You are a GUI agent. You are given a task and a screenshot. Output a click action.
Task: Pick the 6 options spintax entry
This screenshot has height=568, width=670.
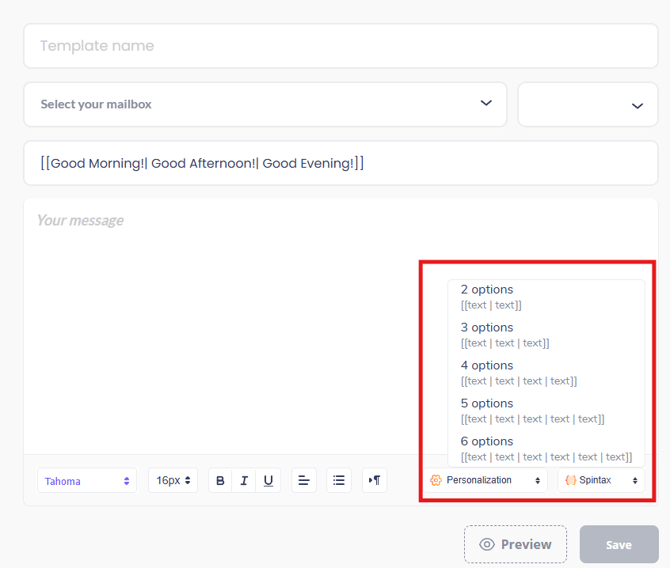click(546, 448)
